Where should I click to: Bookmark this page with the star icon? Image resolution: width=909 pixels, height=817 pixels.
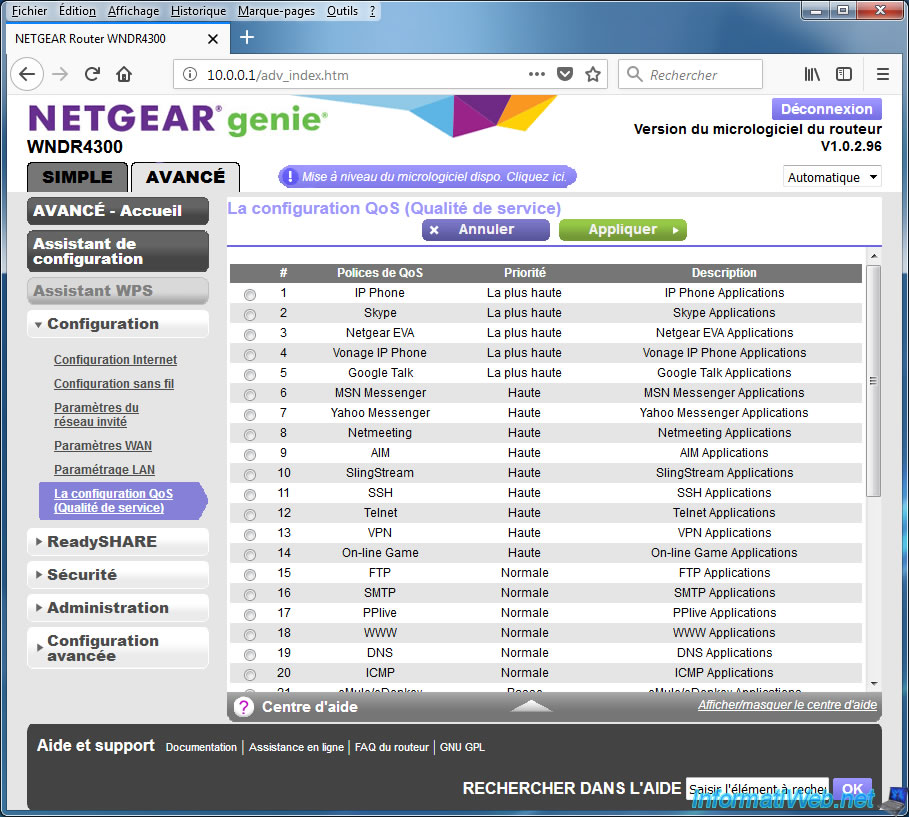593,74
